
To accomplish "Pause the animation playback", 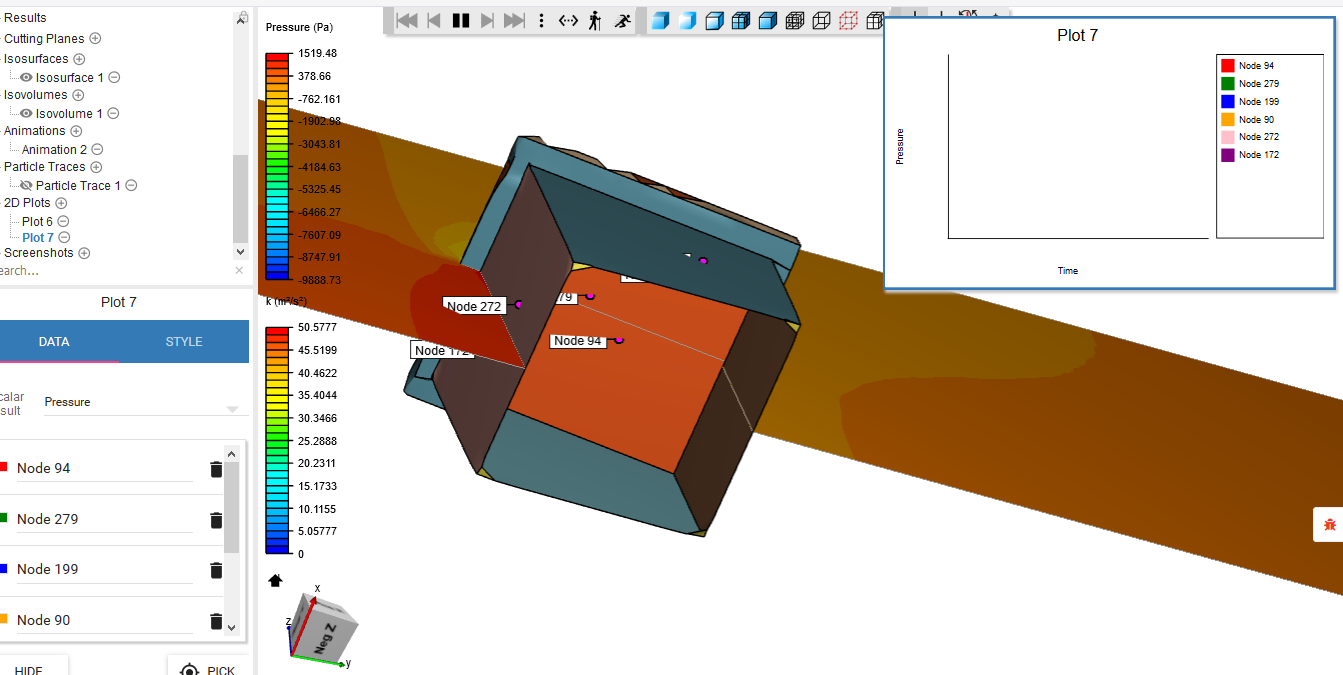I will click(461, 21).
